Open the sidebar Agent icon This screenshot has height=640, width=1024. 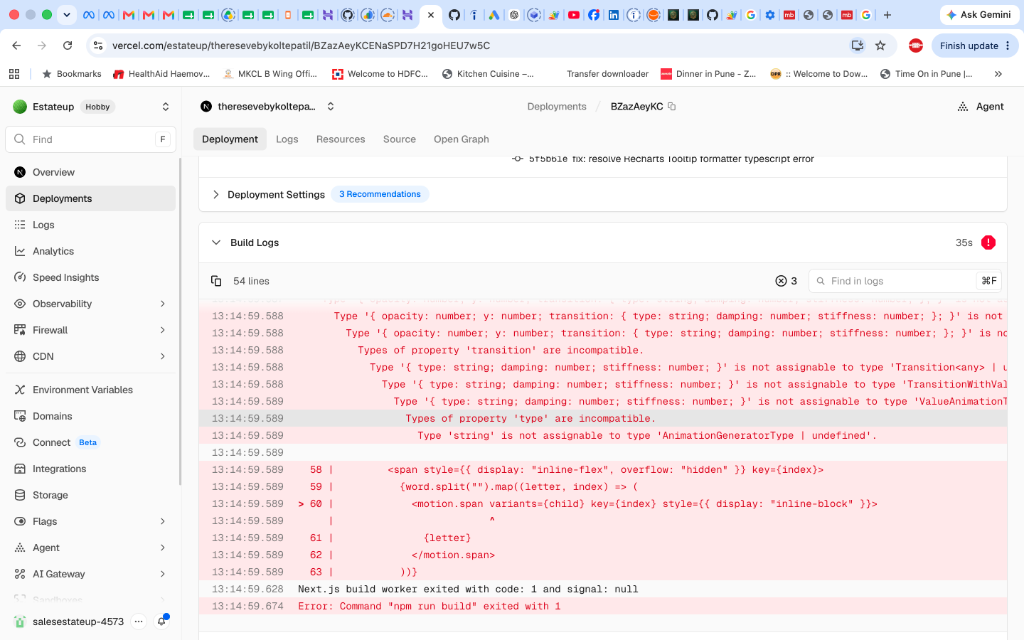pyautogui.click(x=20, y=548)
